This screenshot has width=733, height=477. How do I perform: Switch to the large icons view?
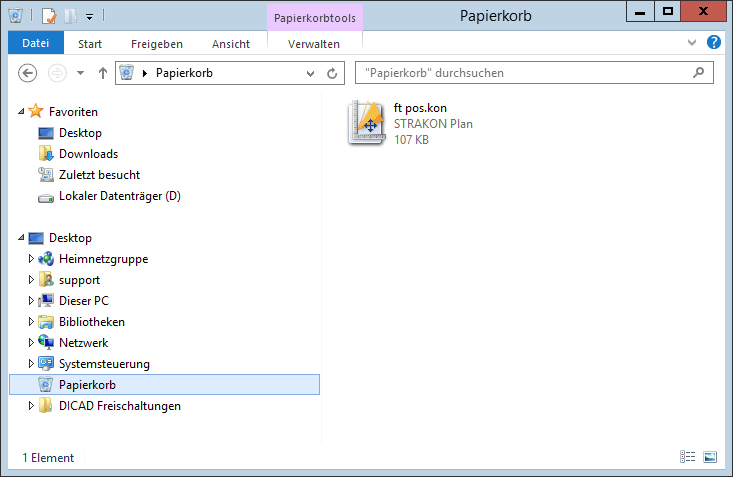coord(710,456)
